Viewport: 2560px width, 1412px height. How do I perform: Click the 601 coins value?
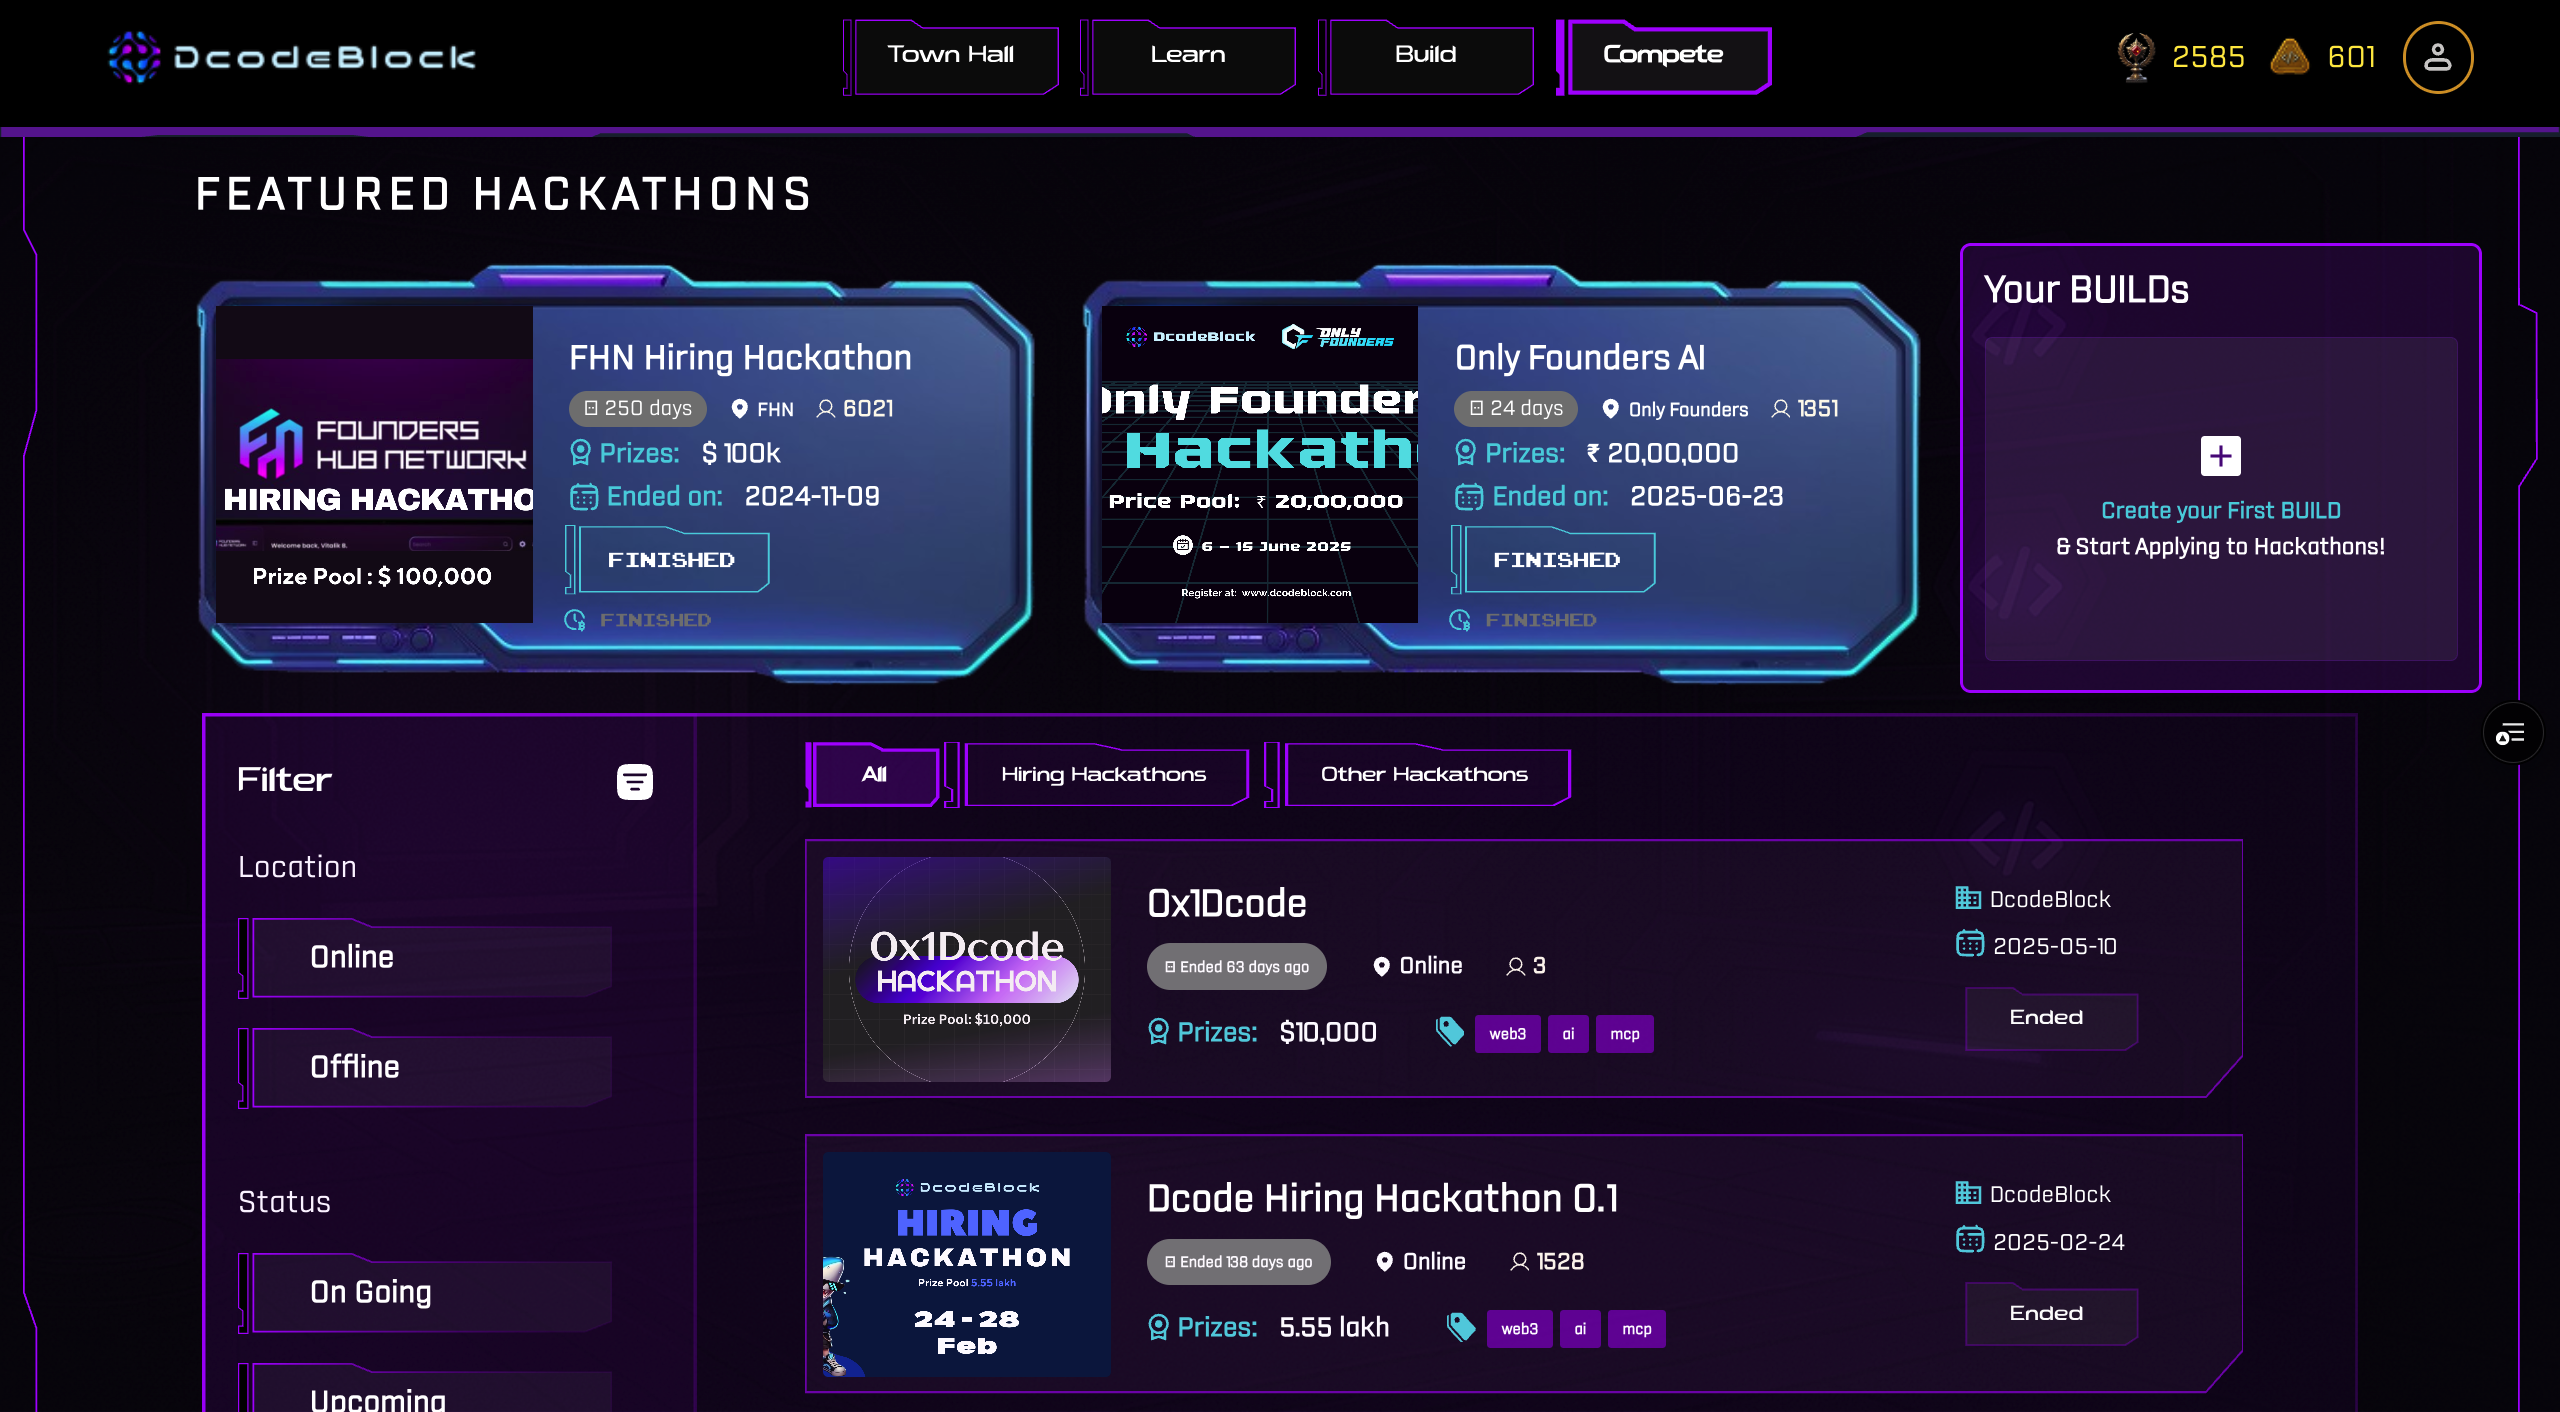point(2352,57)
